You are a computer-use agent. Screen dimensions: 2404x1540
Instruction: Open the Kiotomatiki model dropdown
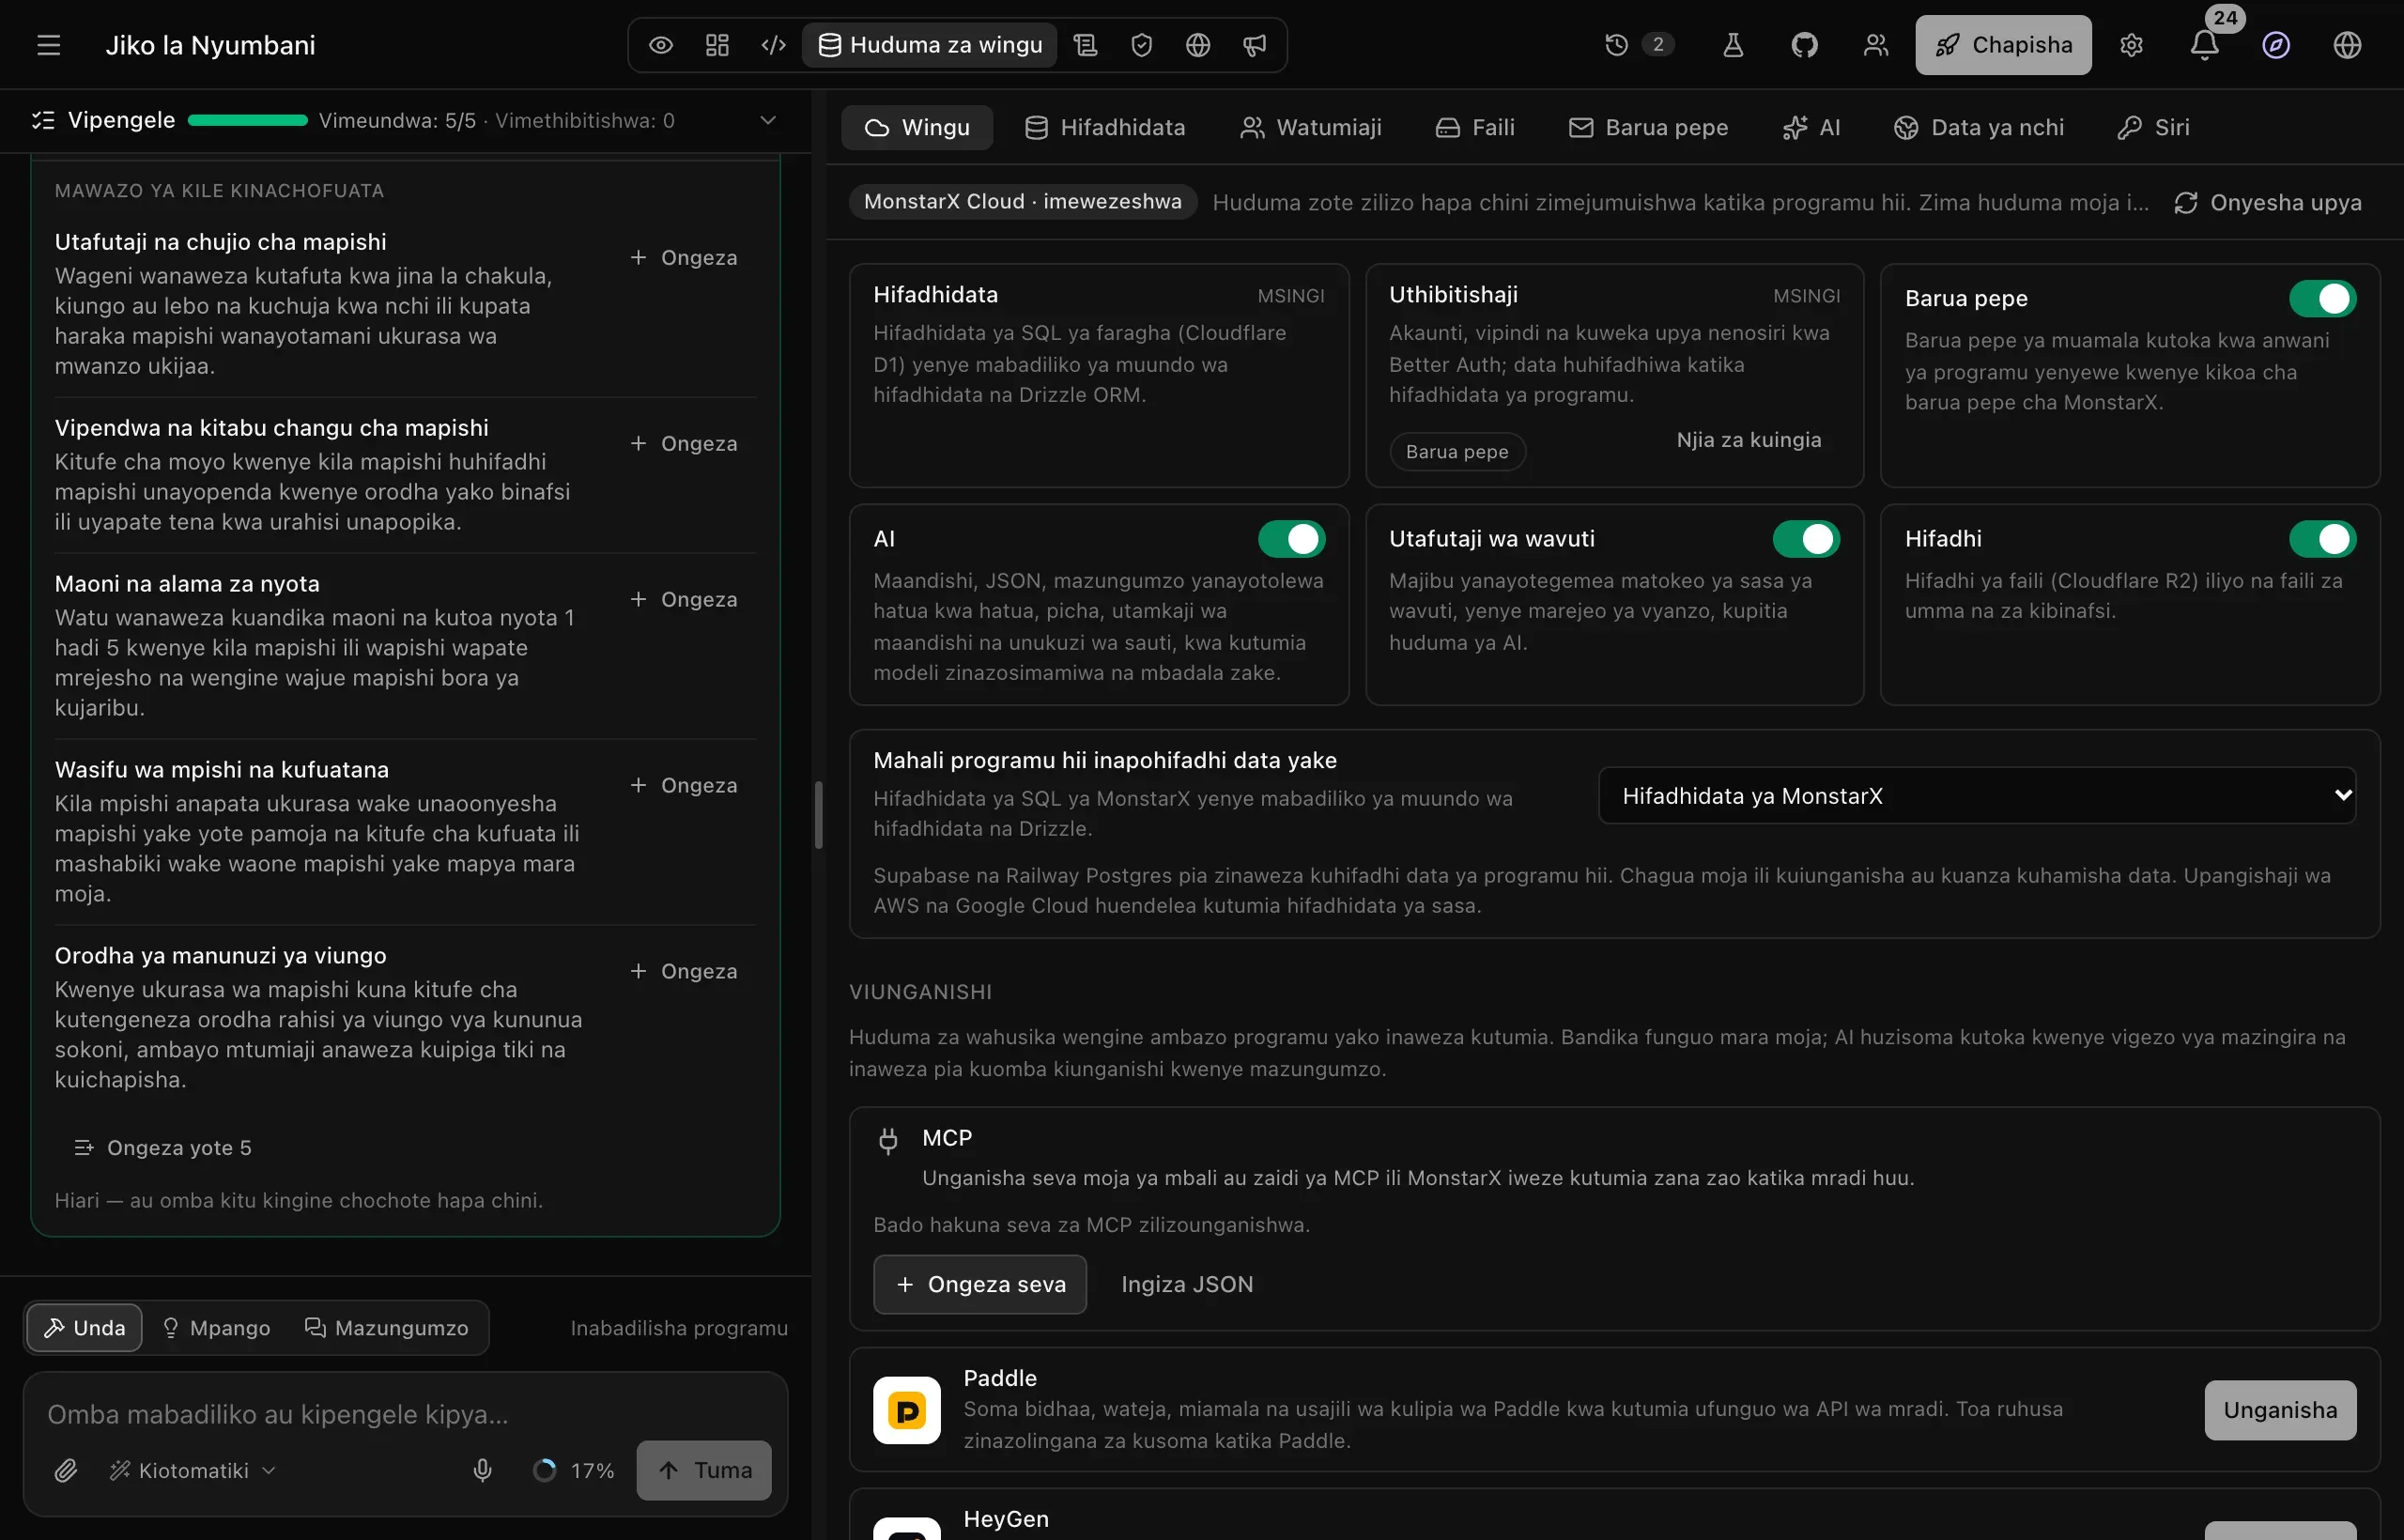pyautogui.click(x=192, y=1470)
